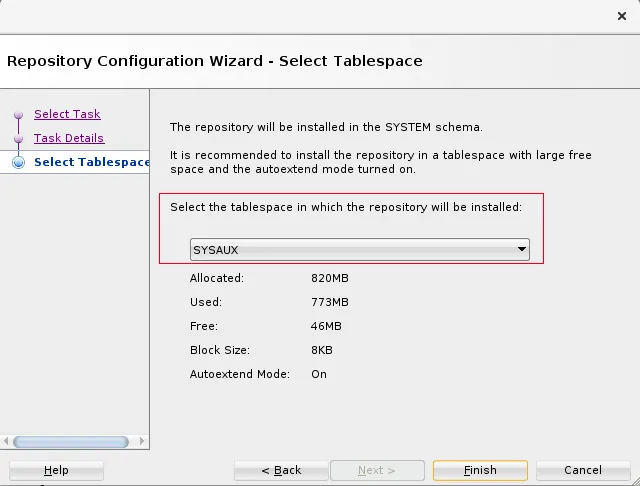Click the SYSAUX tablespace combo box
640x486 pixels.
point(350,249)
